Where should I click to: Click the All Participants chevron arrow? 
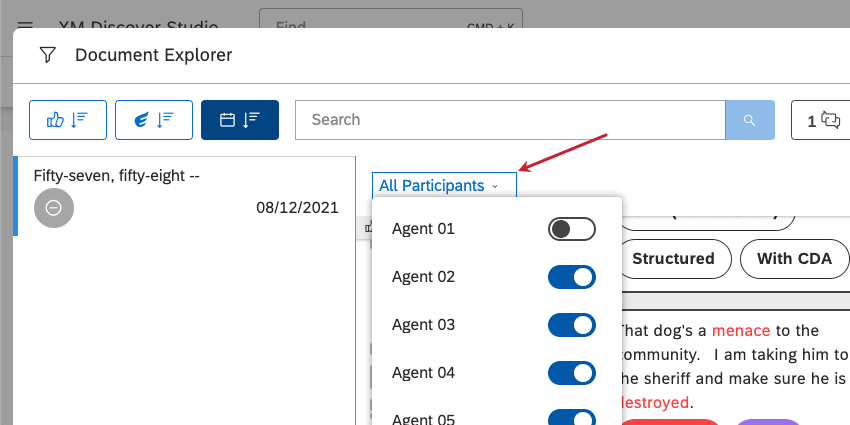pos(494,186)
